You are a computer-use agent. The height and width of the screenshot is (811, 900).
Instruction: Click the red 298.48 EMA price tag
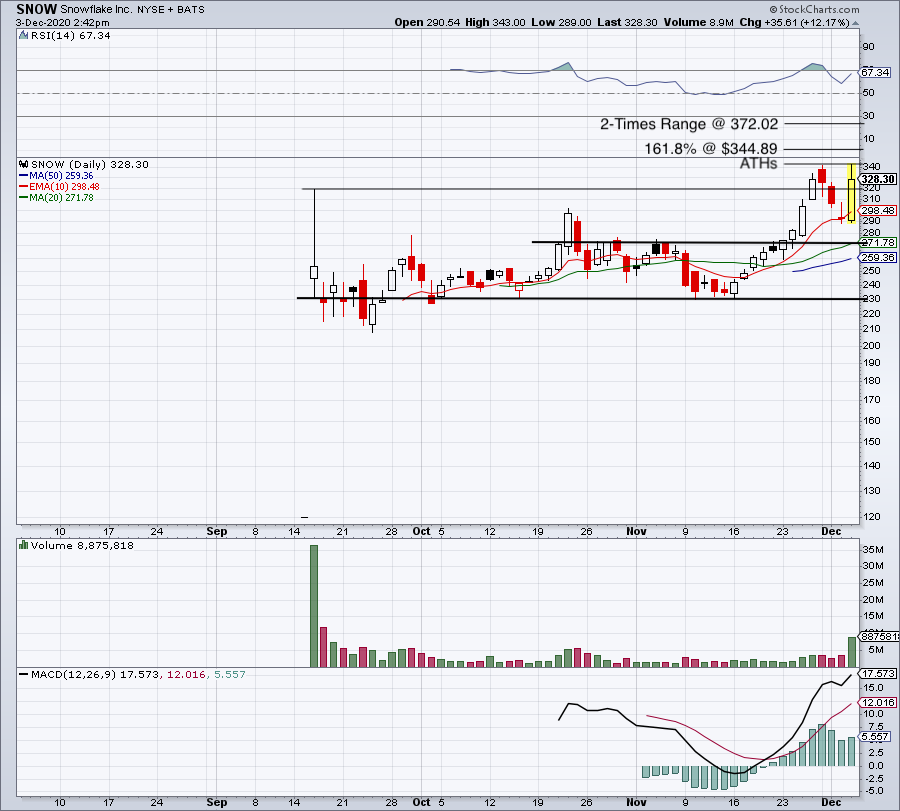coord(878,211)
